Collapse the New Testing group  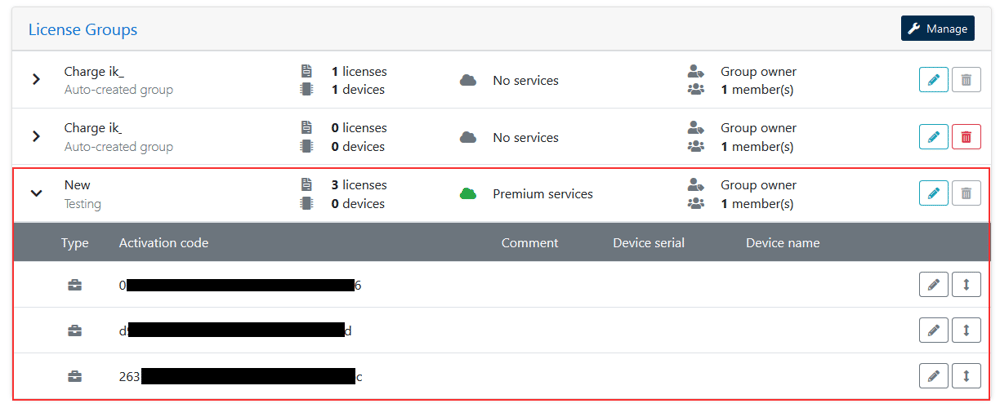click(x=36, y=193)
